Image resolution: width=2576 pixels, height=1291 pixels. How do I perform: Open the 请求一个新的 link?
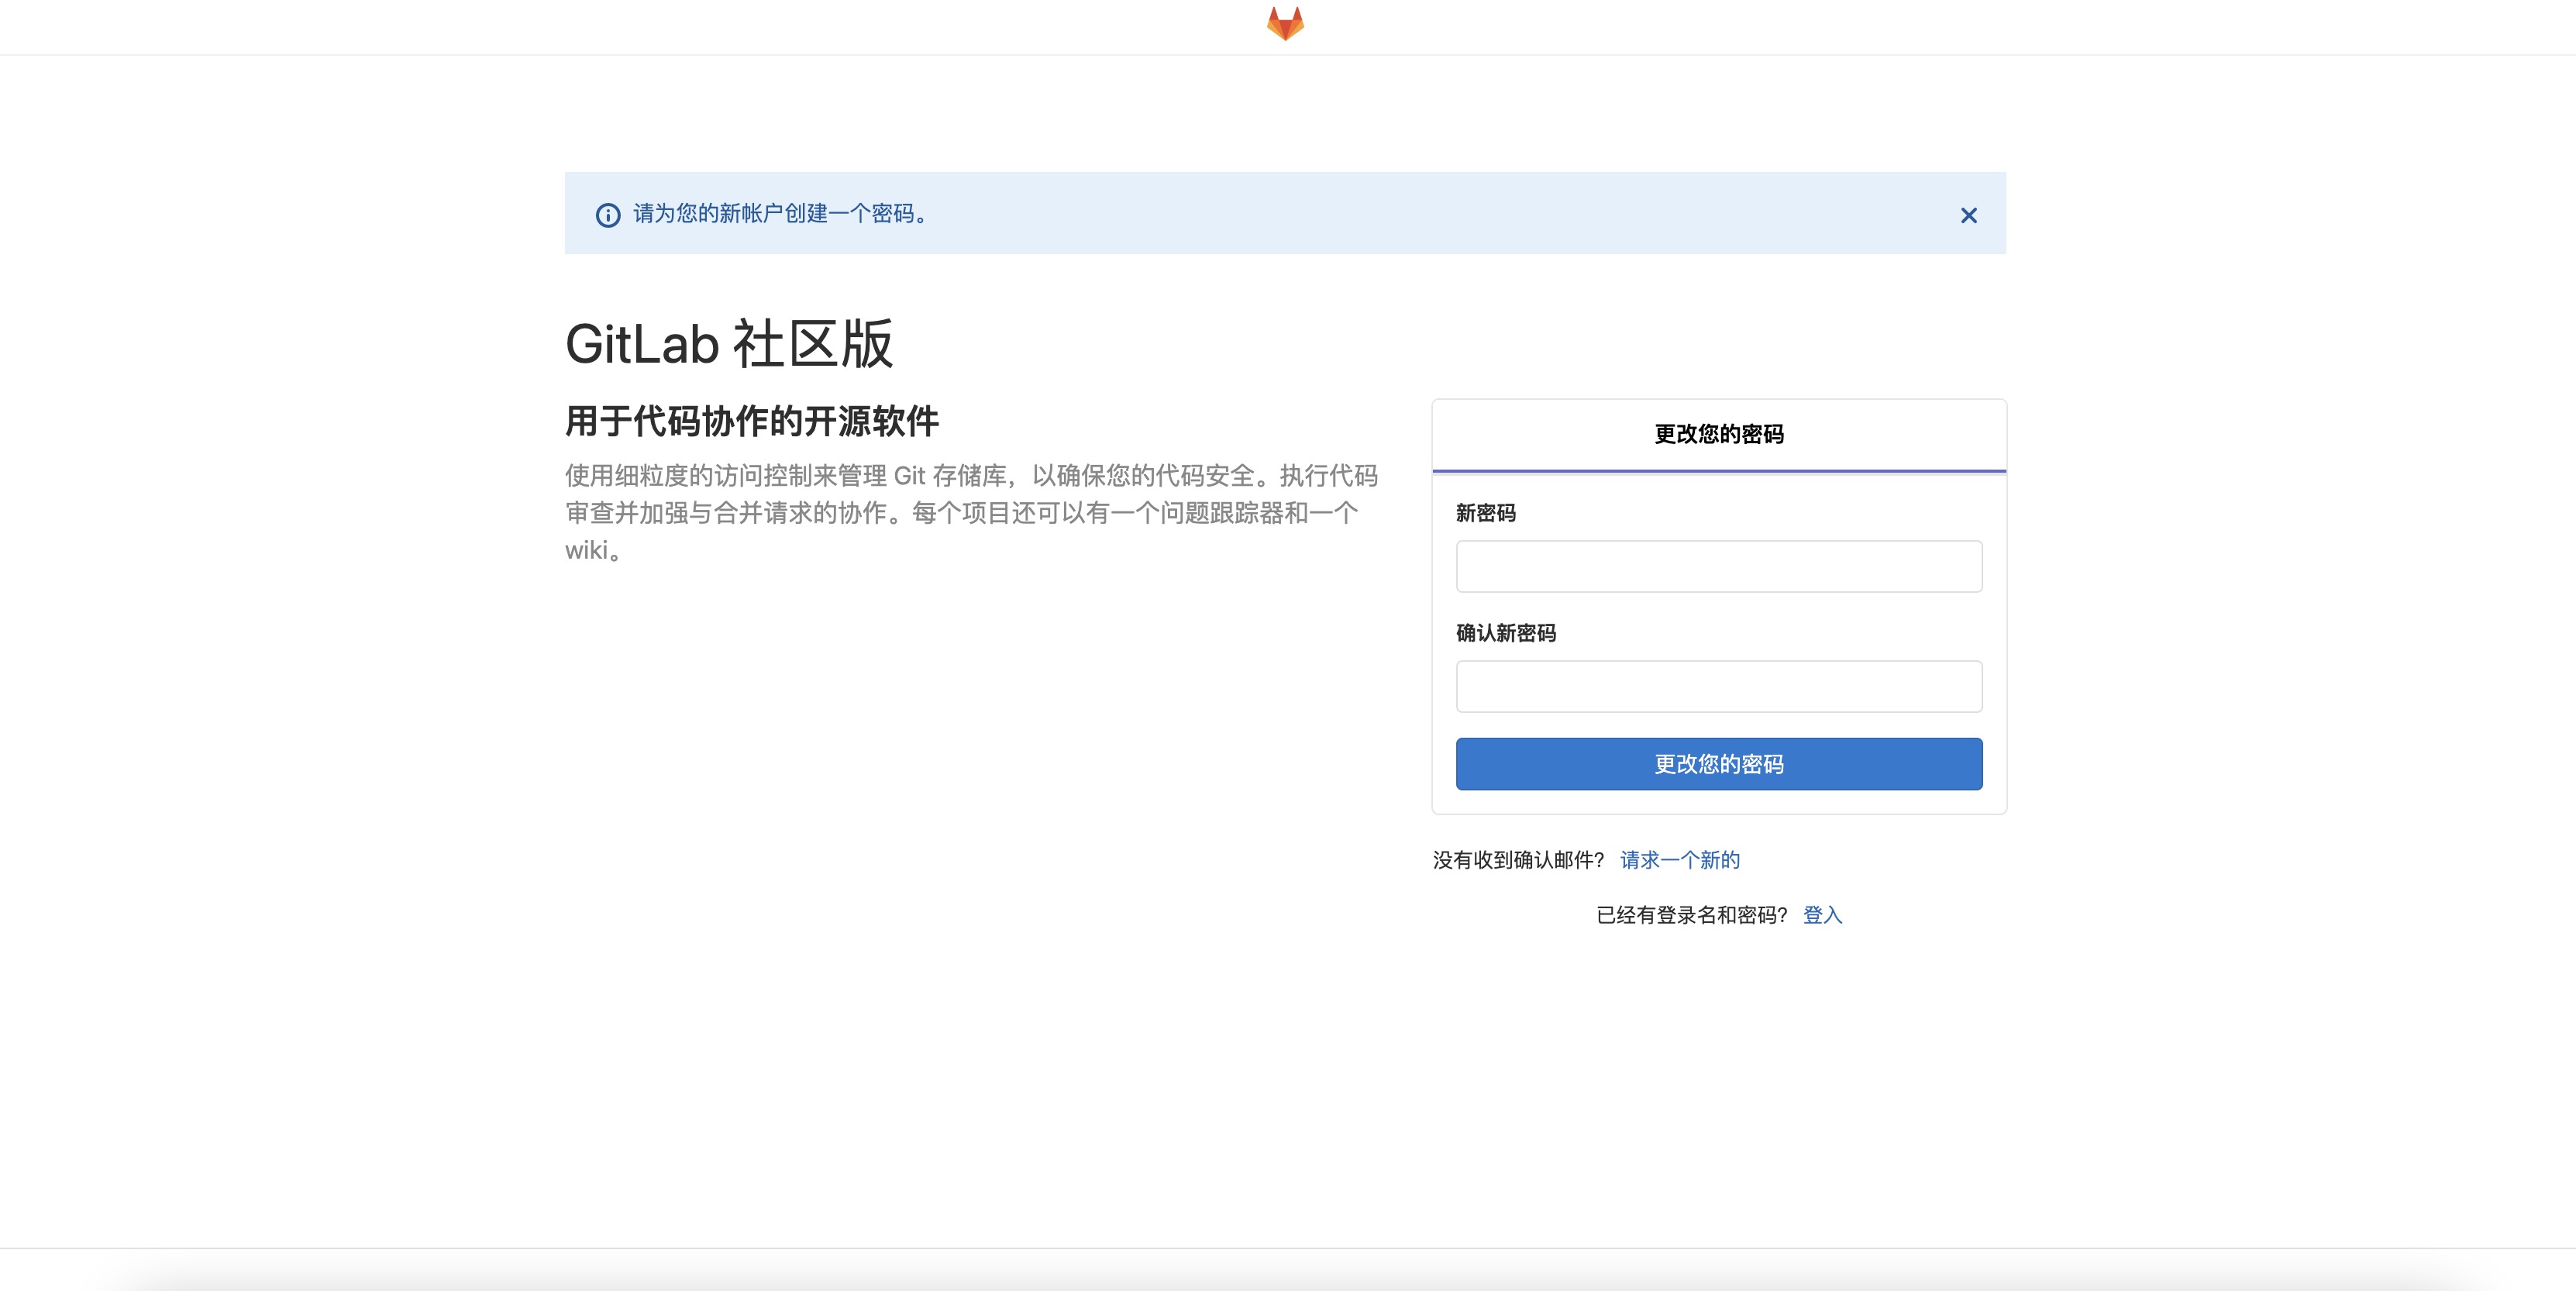(x=1680, y=860)
